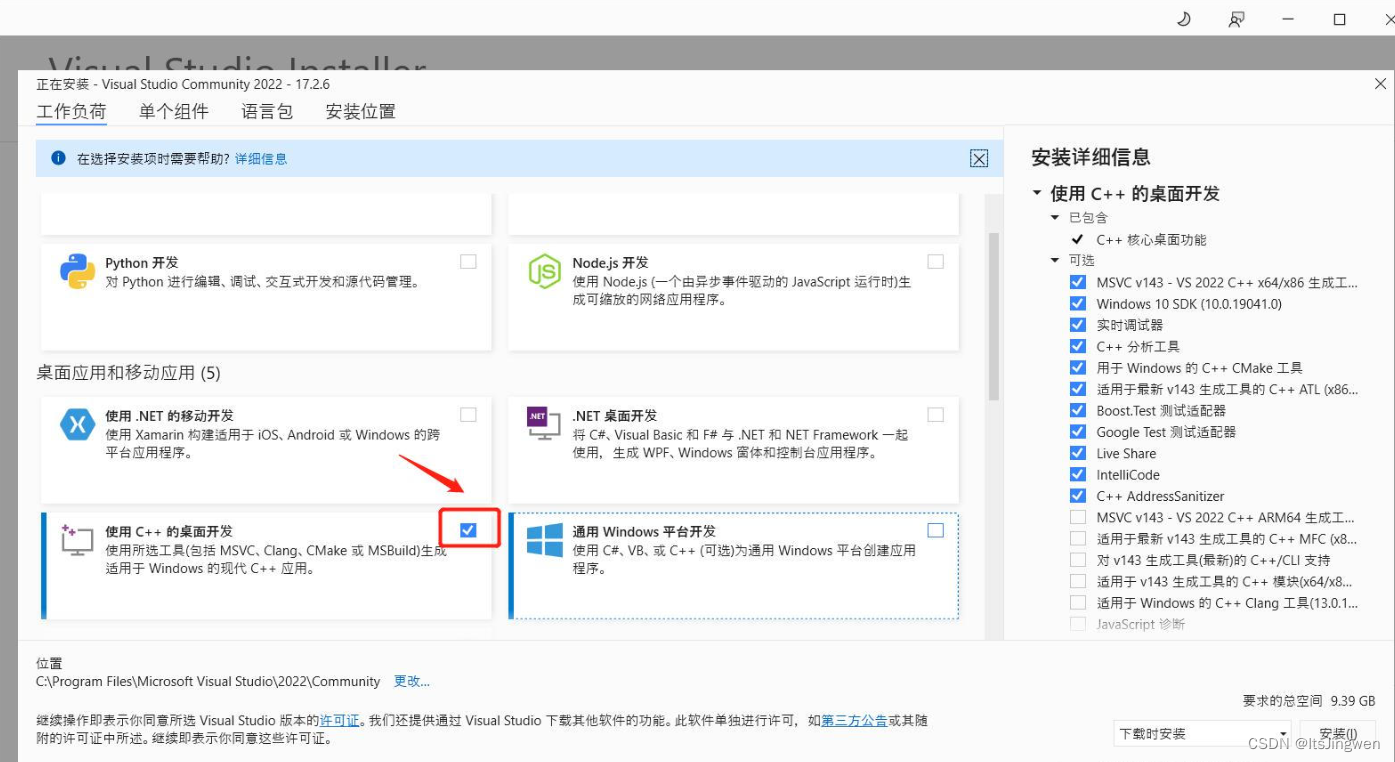Viewport: 1395px width, 762px height.
Task: Click the Xamarin .NET mobile development icon
Action: 77,424
